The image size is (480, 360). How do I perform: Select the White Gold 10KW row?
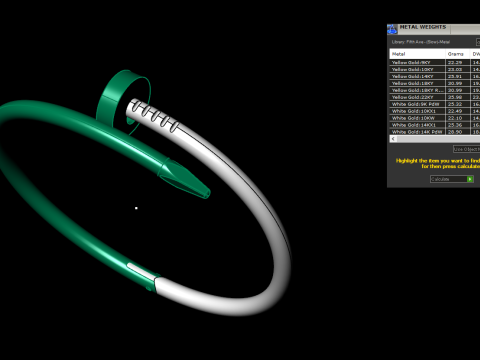click(x=435, y=118)
